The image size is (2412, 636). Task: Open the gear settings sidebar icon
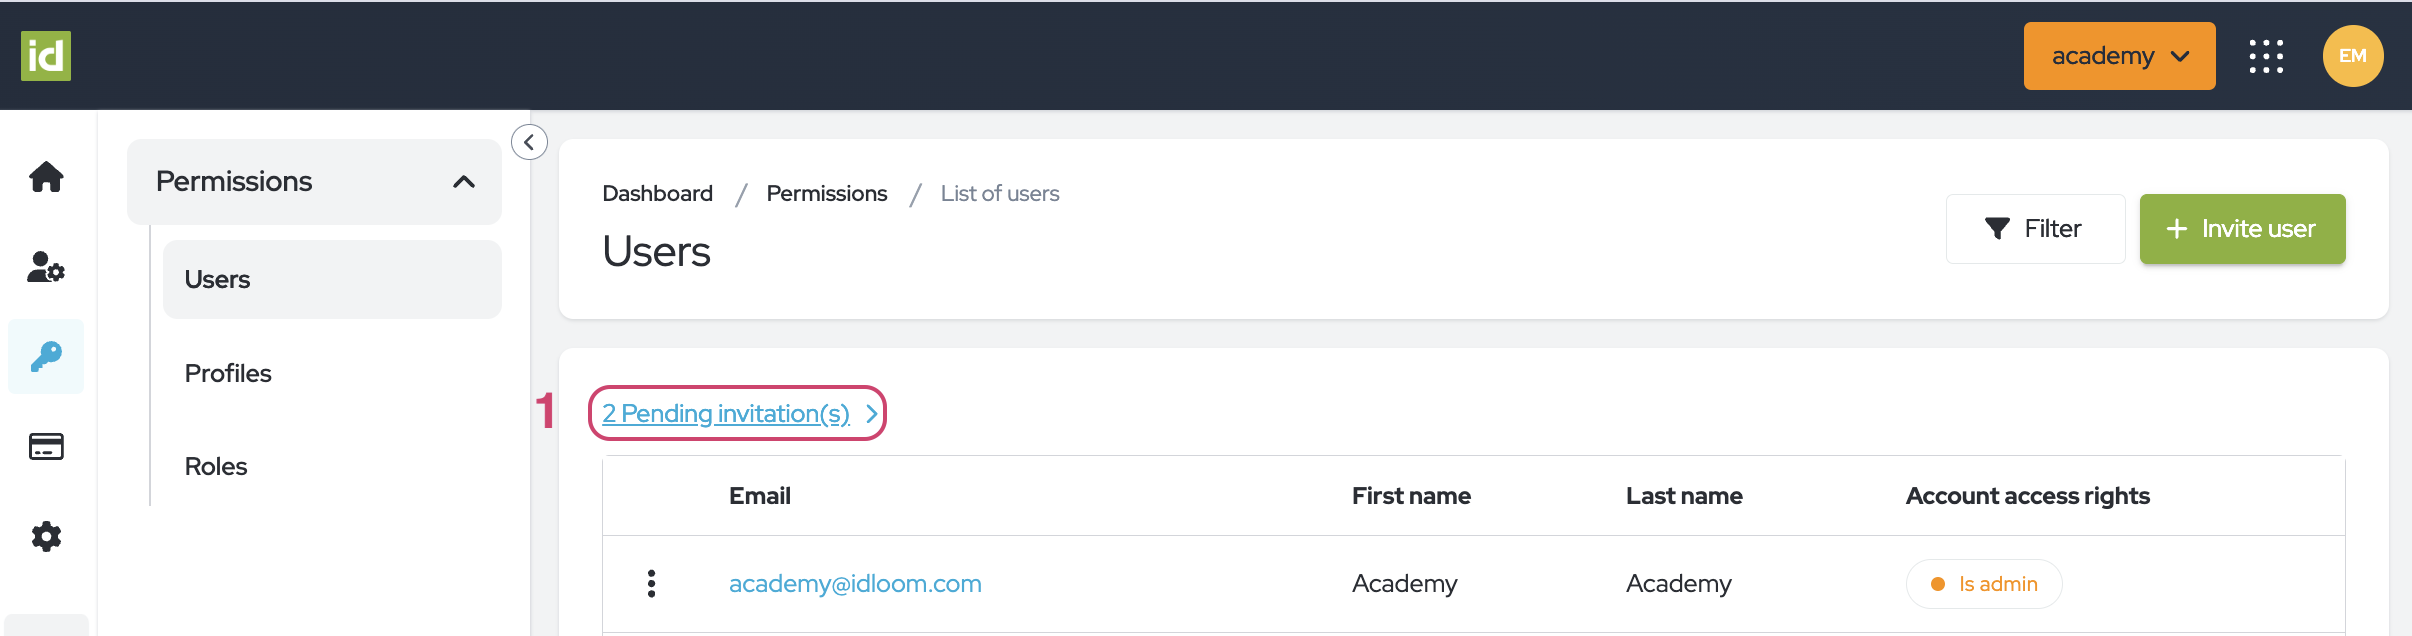click(46, 537)
